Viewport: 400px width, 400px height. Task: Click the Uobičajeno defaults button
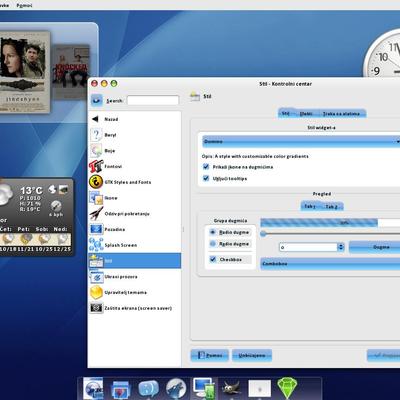click(252, 355)
